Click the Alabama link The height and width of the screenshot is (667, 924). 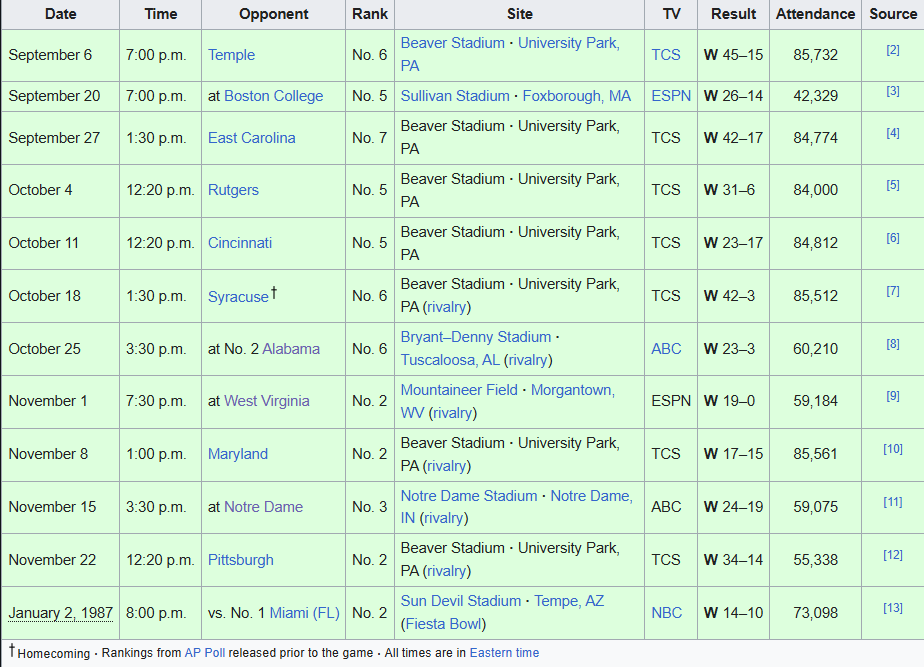[x=291, y=349]
